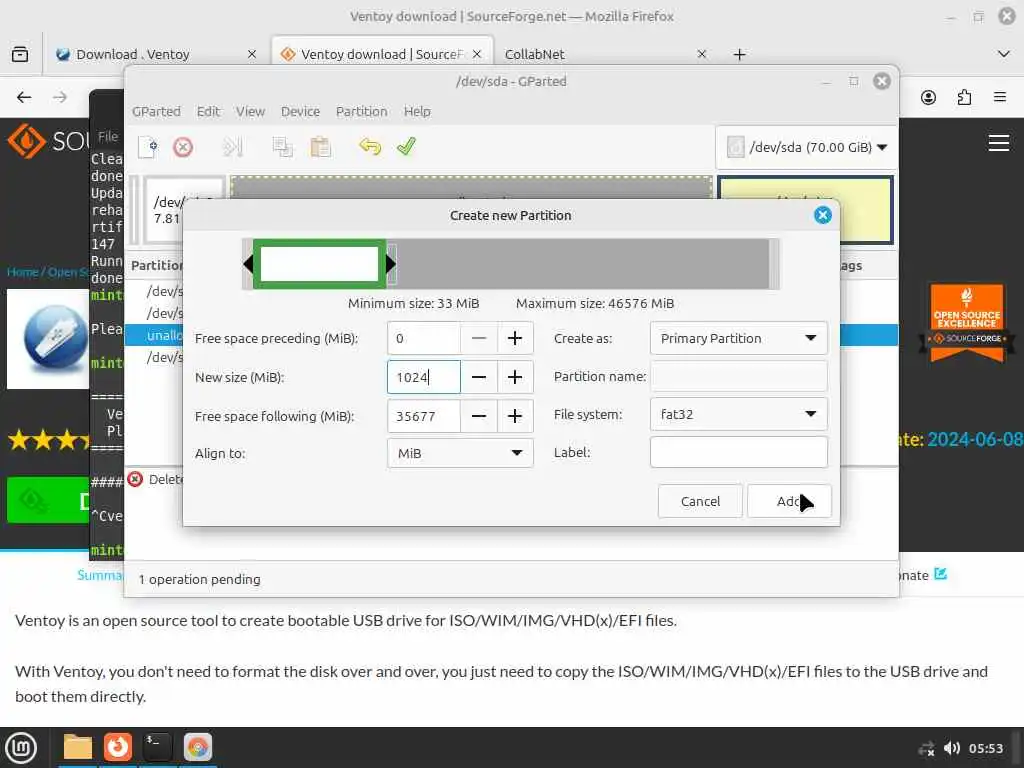Open the Firefox application hamburger menu
Screen dimensions: 1024x768
point(1000,97)
